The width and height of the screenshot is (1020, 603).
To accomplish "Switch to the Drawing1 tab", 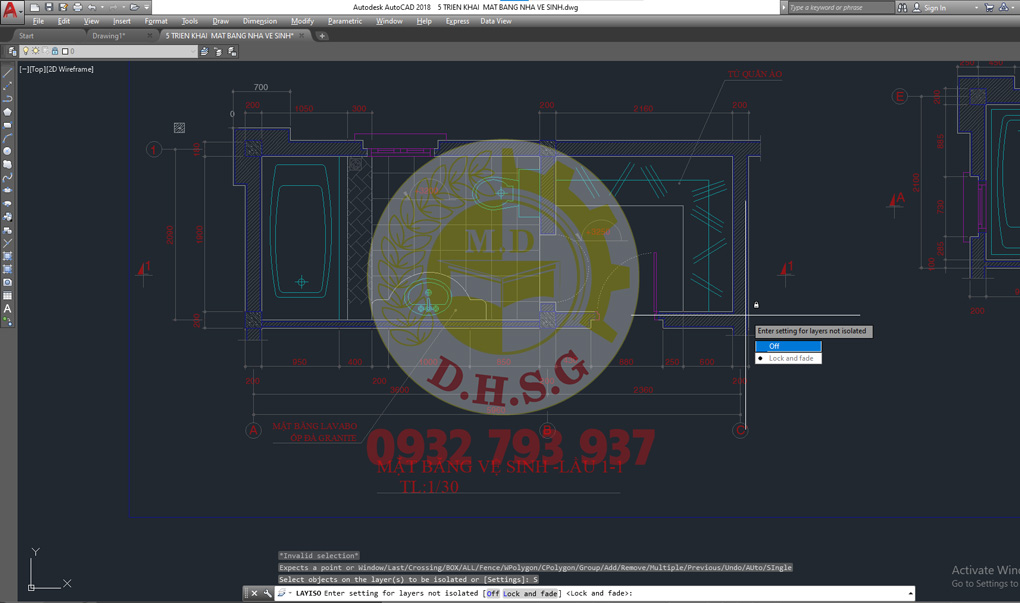I will click(109, 36).
